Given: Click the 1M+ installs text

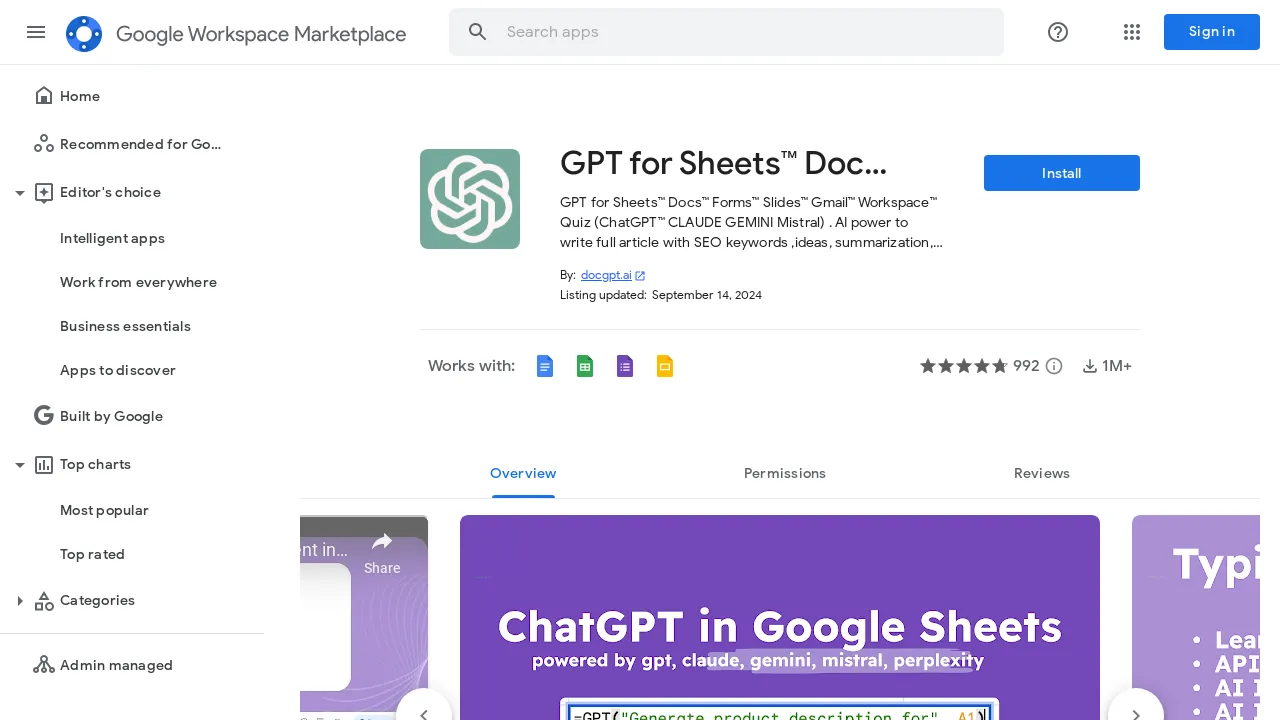Looking at the screenshot, I should click(1117, 366).
